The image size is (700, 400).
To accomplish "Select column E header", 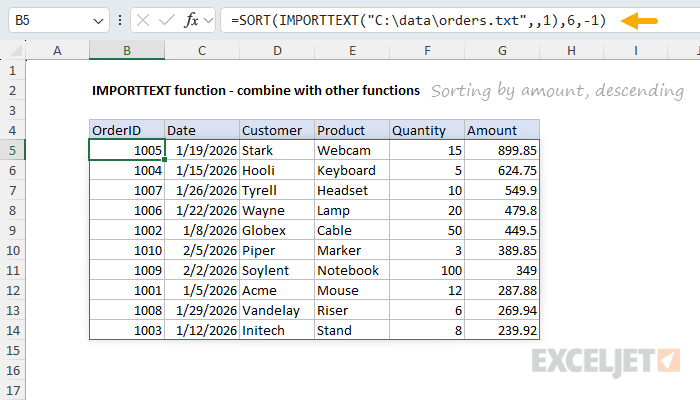I will click(352, 50).
